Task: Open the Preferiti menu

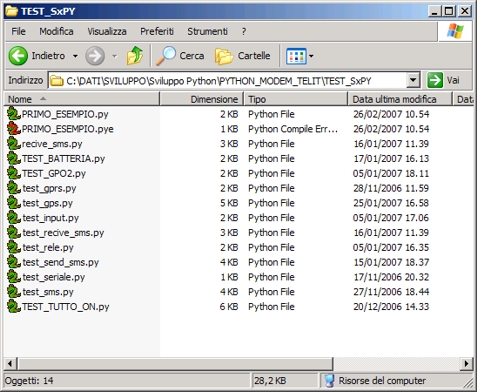Action: click(x=157, y=31)
